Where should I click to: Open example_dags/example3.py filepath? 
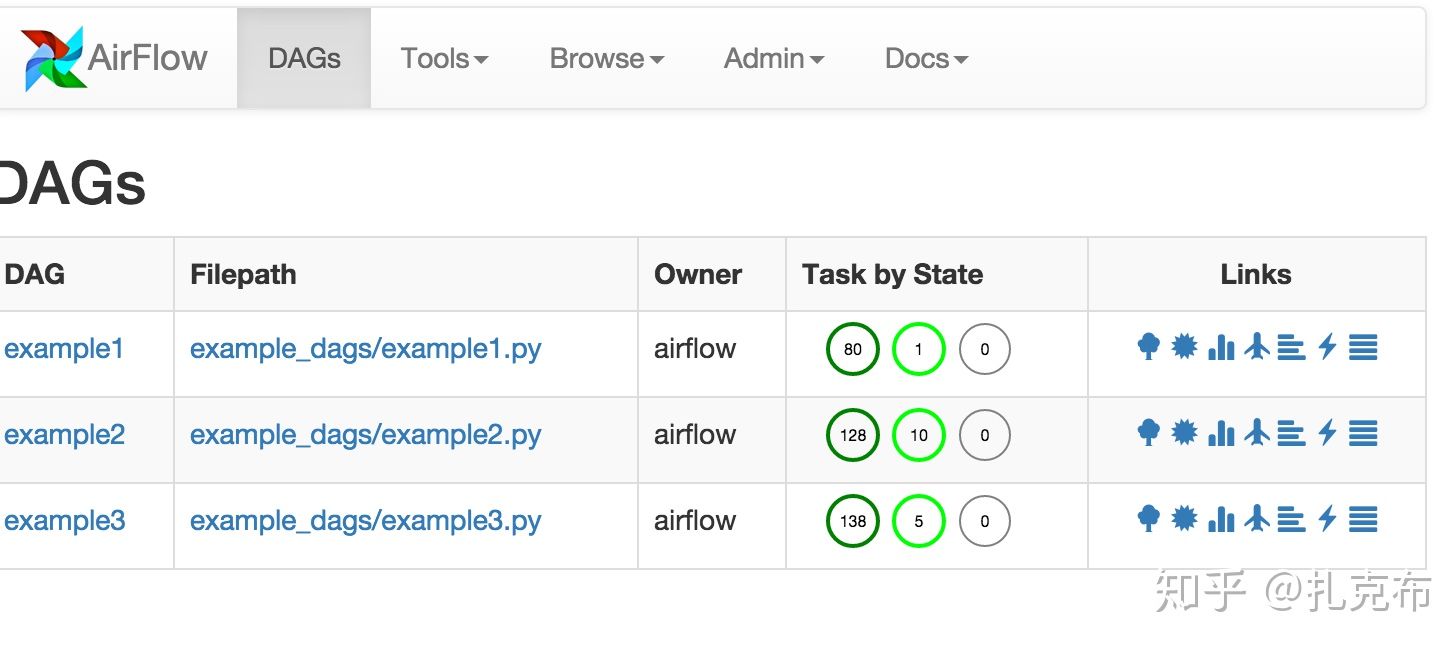coord(365,520)
